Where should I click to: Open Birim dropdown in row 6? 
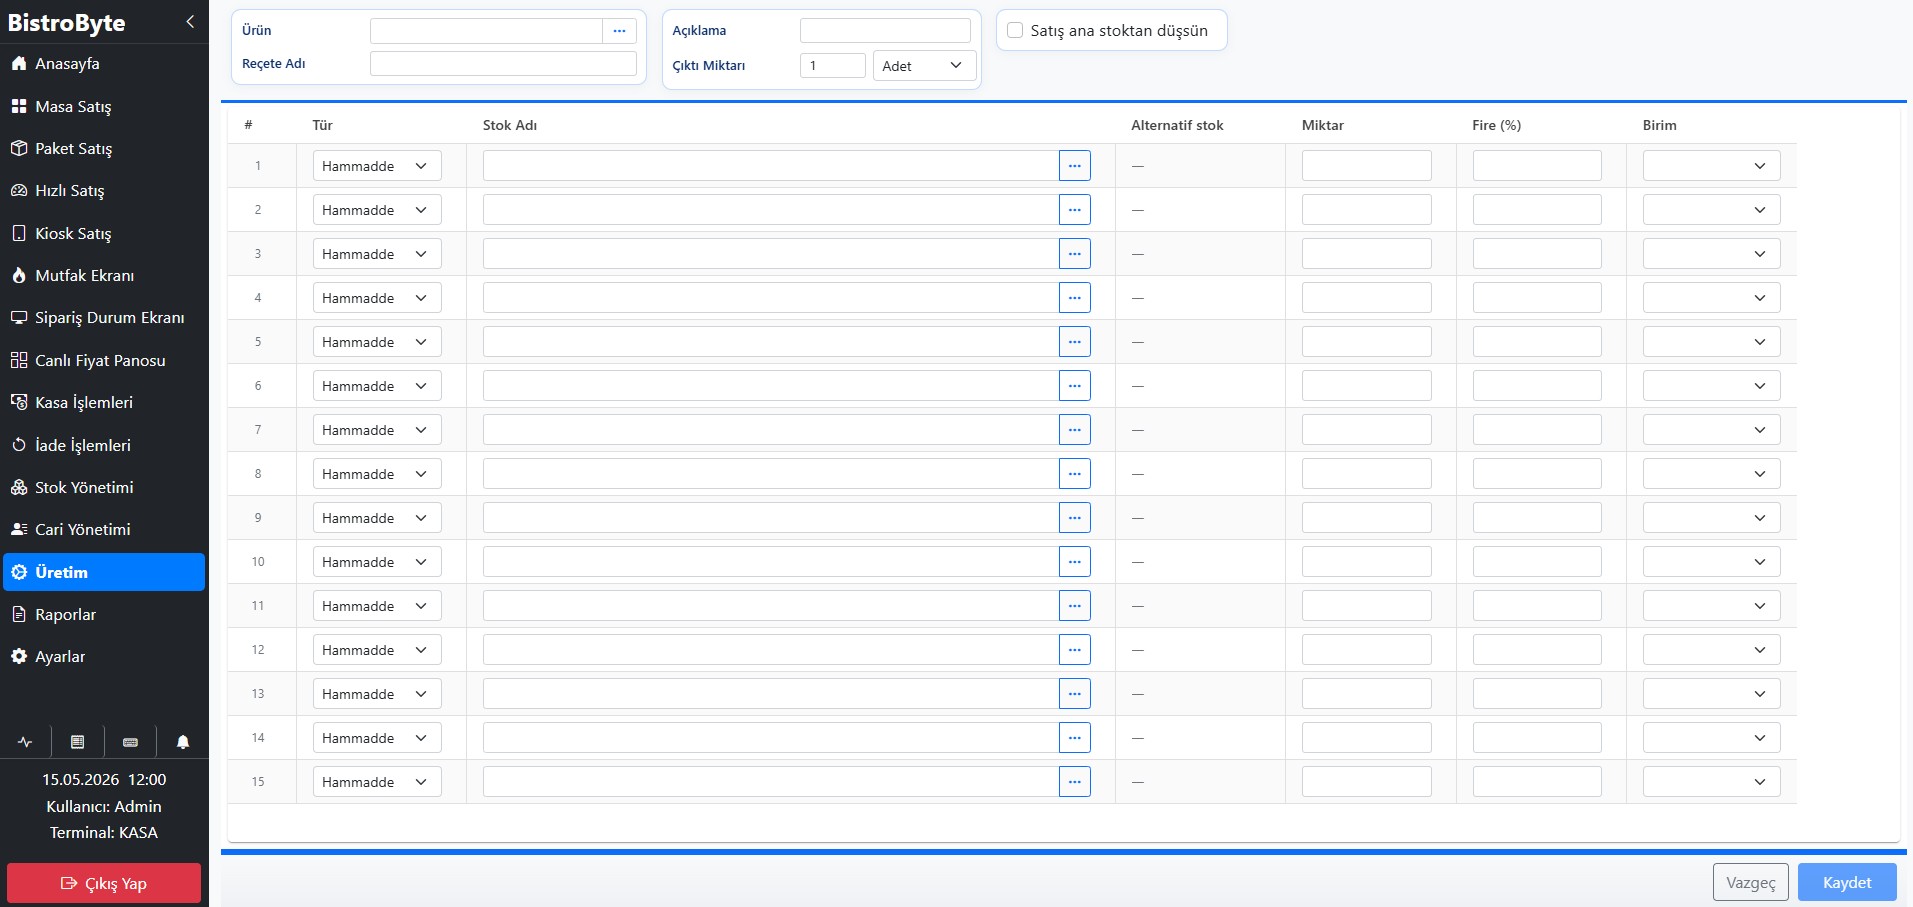click(1711, 386)
